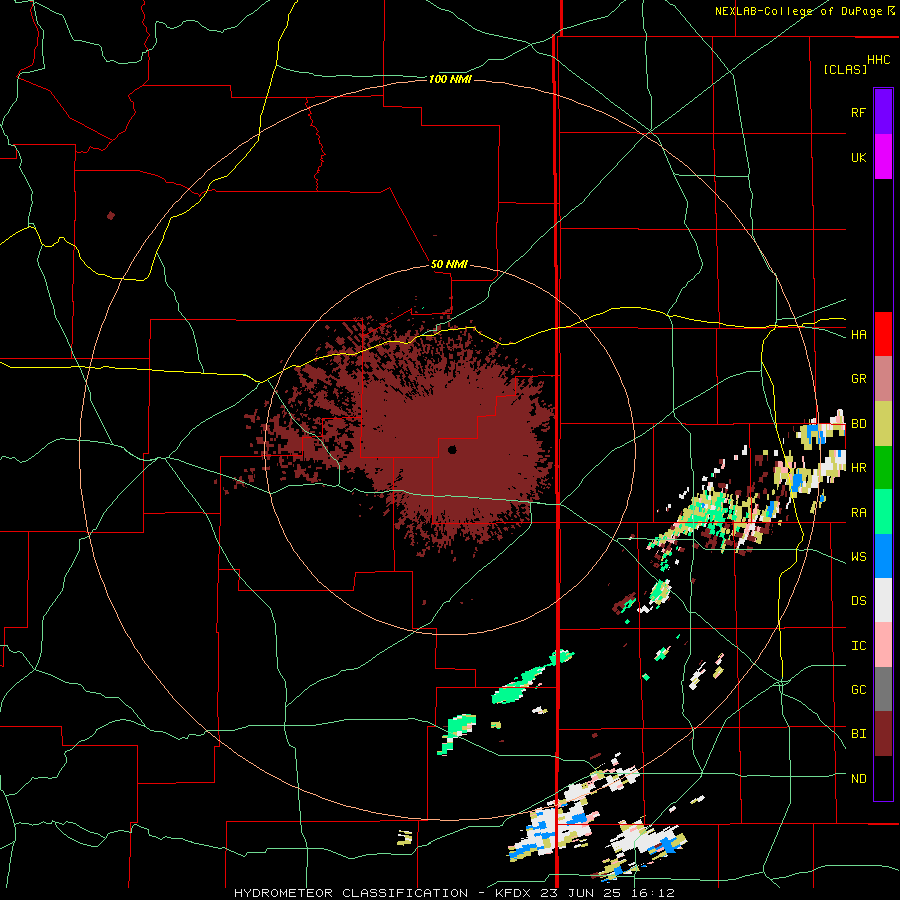900x900 pixels.
Task: Click the HR legend label
Action: 858,468
